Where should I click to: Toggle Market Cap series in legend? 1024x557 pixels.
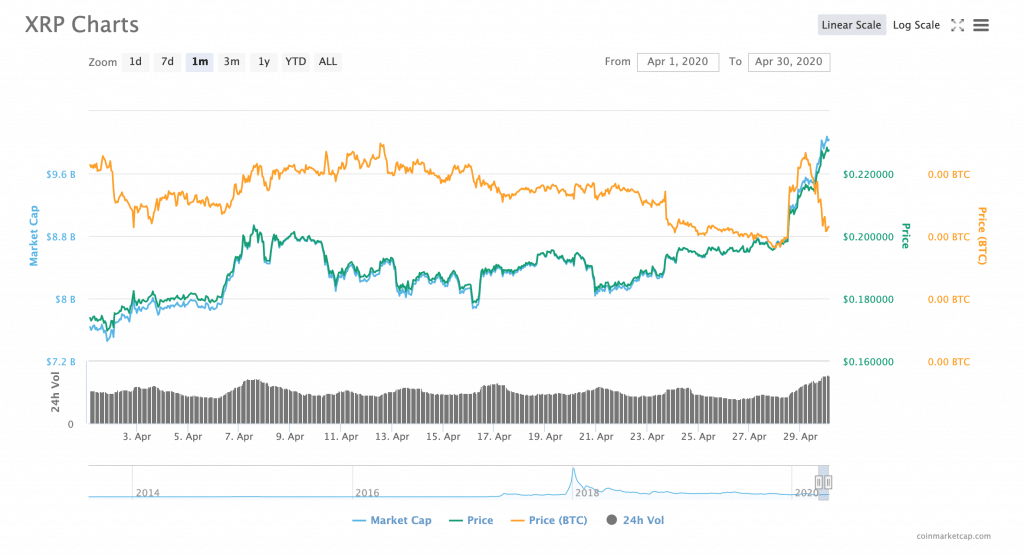(x=394, y=520)
